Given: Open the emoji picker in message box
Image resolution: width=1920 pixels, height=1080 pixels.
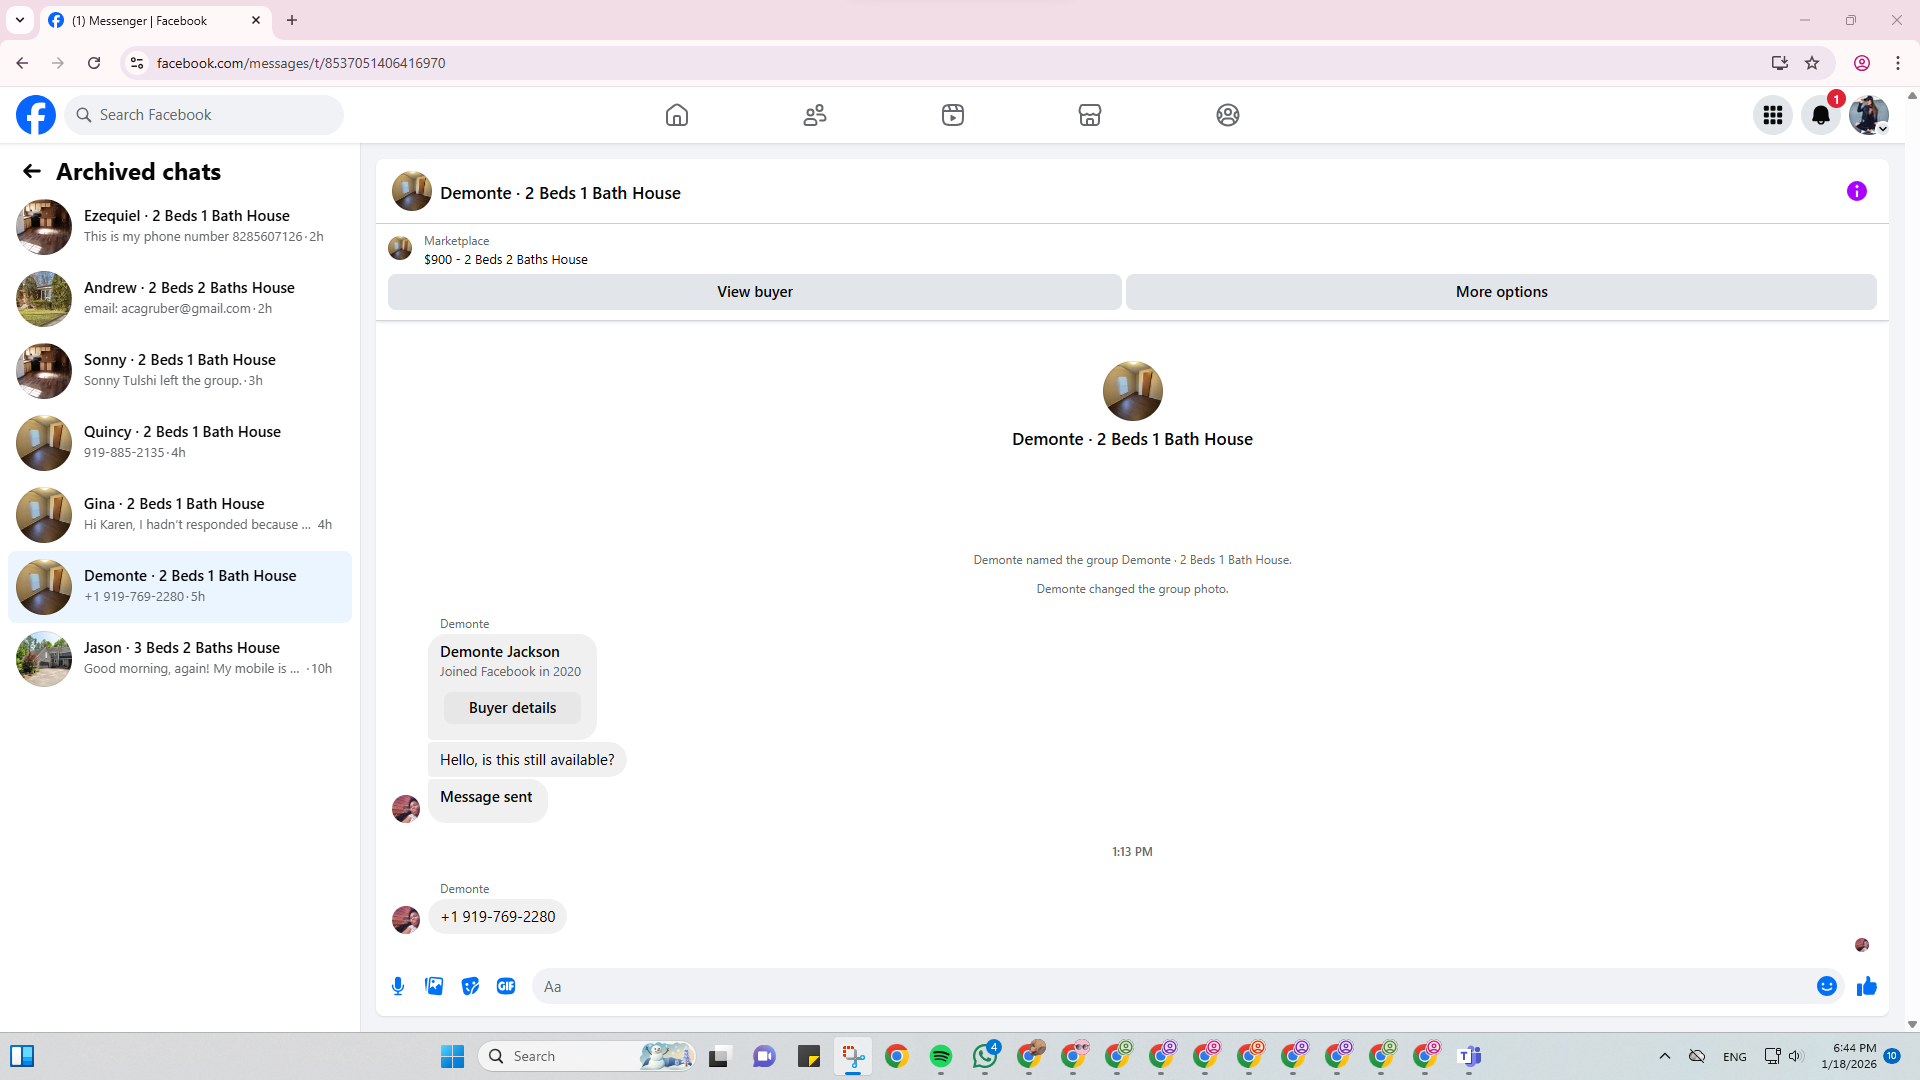Looking at the screenshot, I should [1826, 986].
